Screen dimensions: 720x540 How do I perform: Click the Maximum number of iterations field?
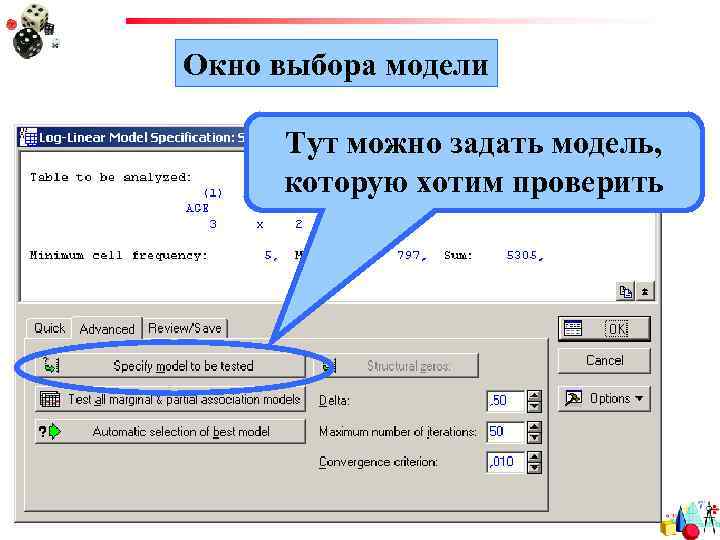tap(506, 432)
